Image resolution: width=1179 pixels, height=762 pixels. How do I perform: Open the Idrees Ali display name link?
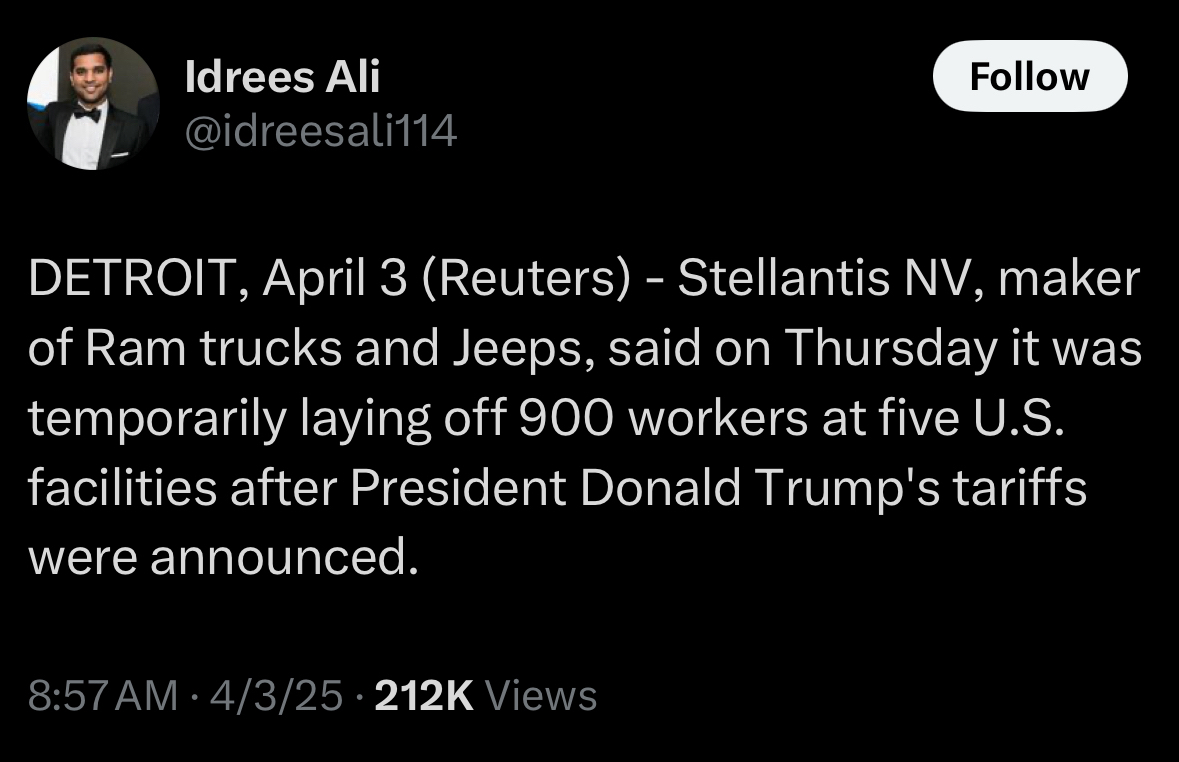click(x=282, y=77)
